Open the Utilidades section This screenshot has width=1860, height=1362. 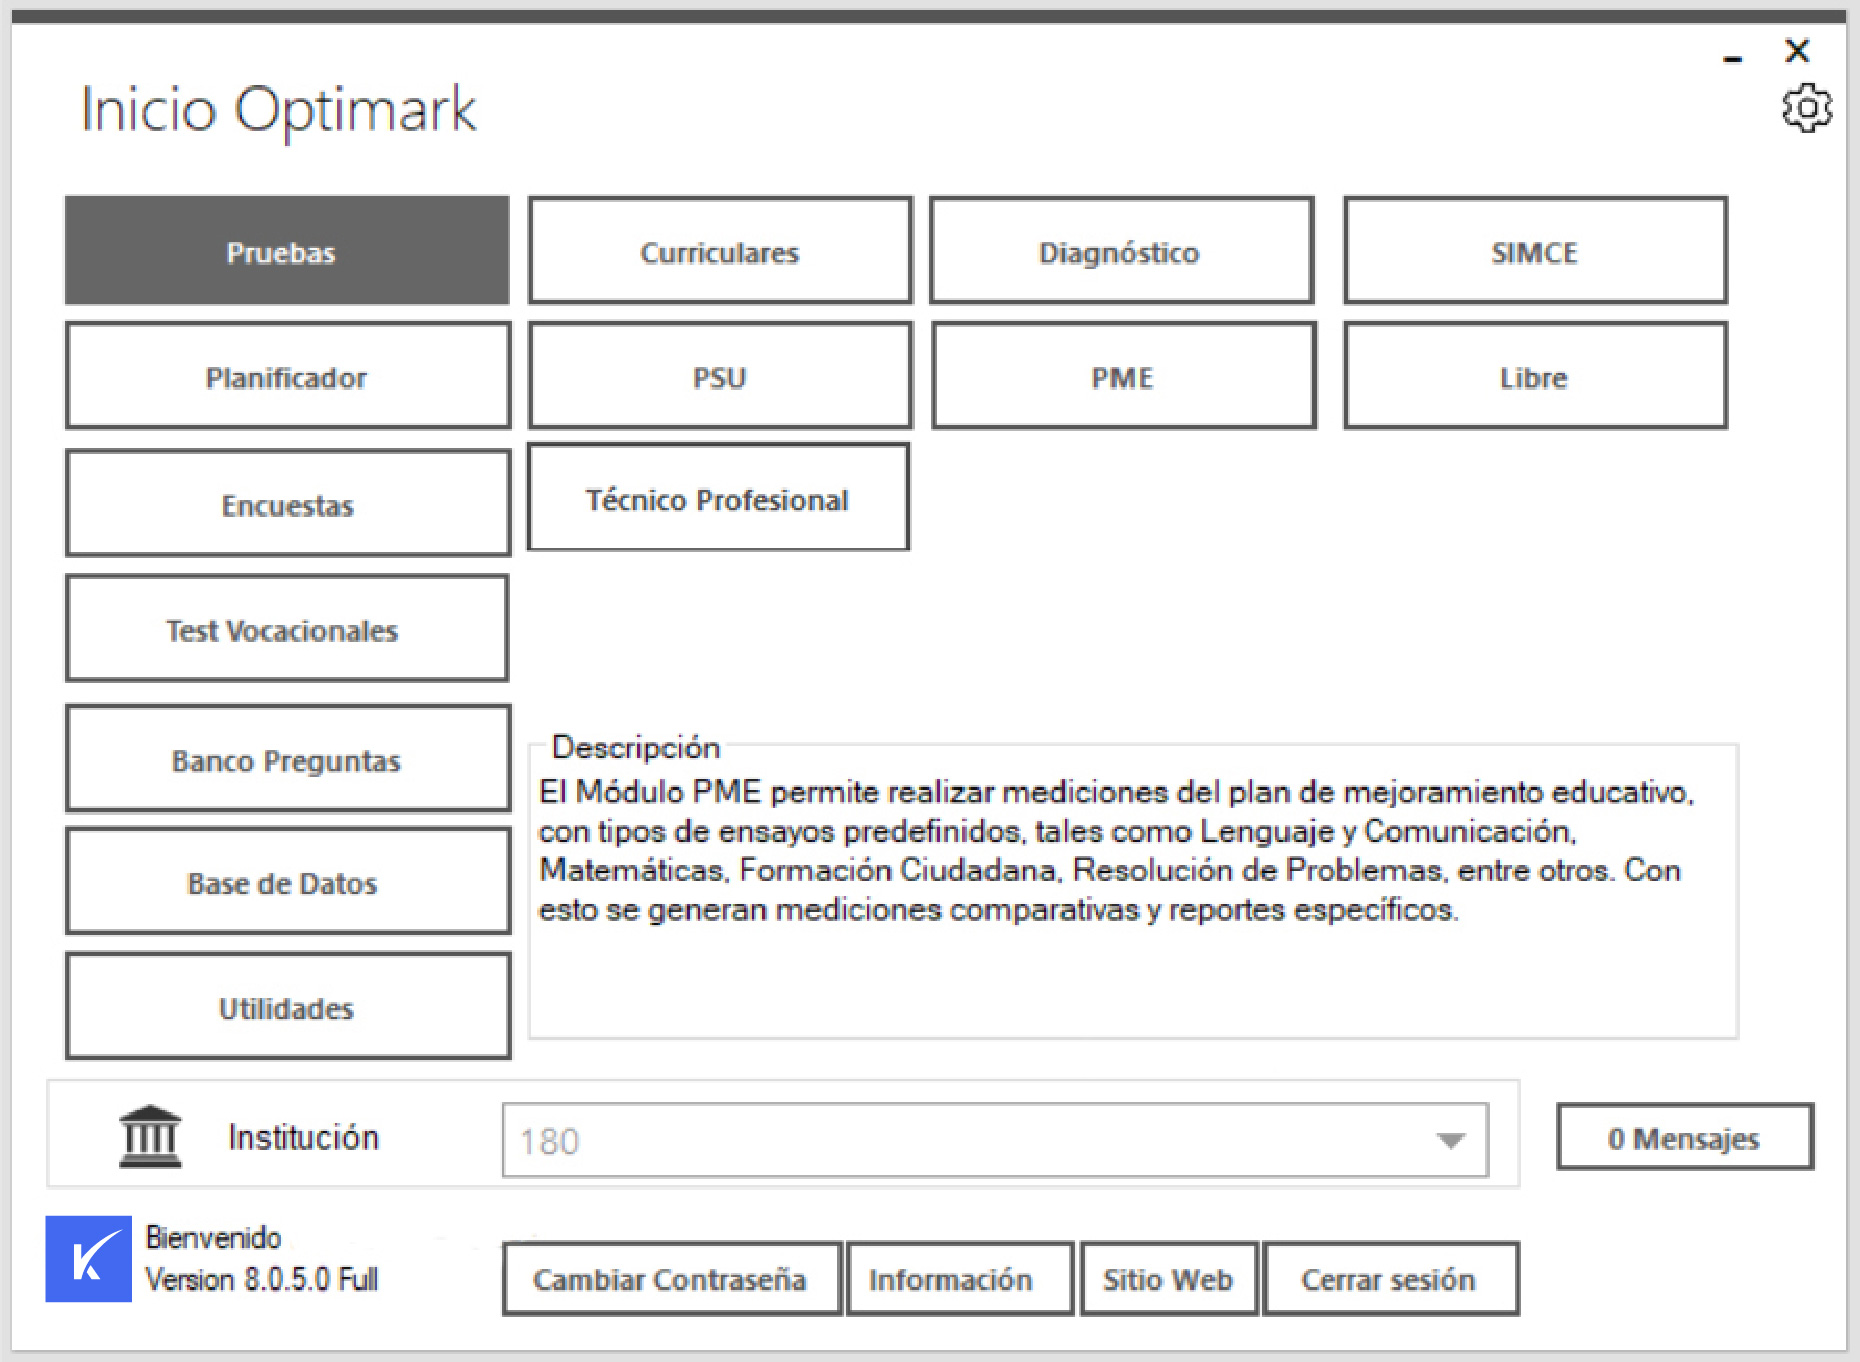[x=288, y=1006]
